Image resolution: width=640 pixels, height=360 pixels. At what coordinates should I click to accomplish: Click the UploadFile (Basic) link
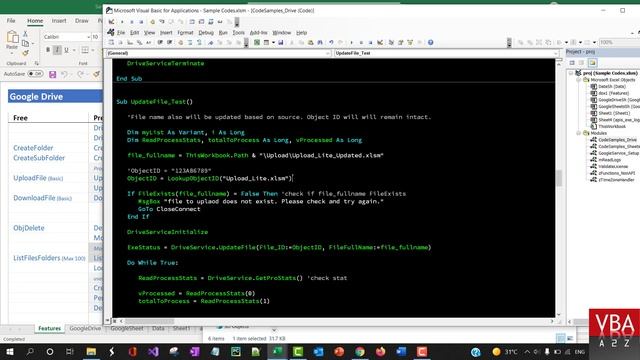pos(38,178)
